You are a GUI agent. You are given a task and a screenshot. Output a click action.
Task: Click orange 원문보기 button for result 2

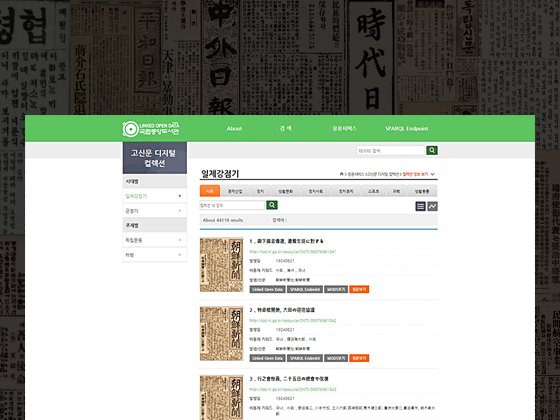coord(359,358)
